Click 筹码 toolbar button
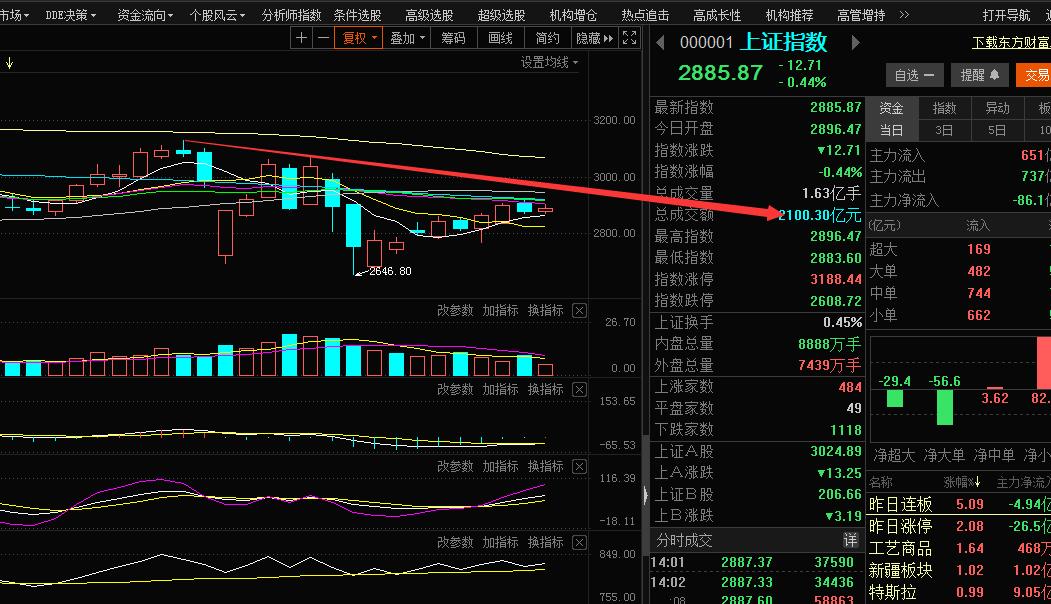This screenshot has height=604, width=1051. pyautogui.click(x=453, y=38)
